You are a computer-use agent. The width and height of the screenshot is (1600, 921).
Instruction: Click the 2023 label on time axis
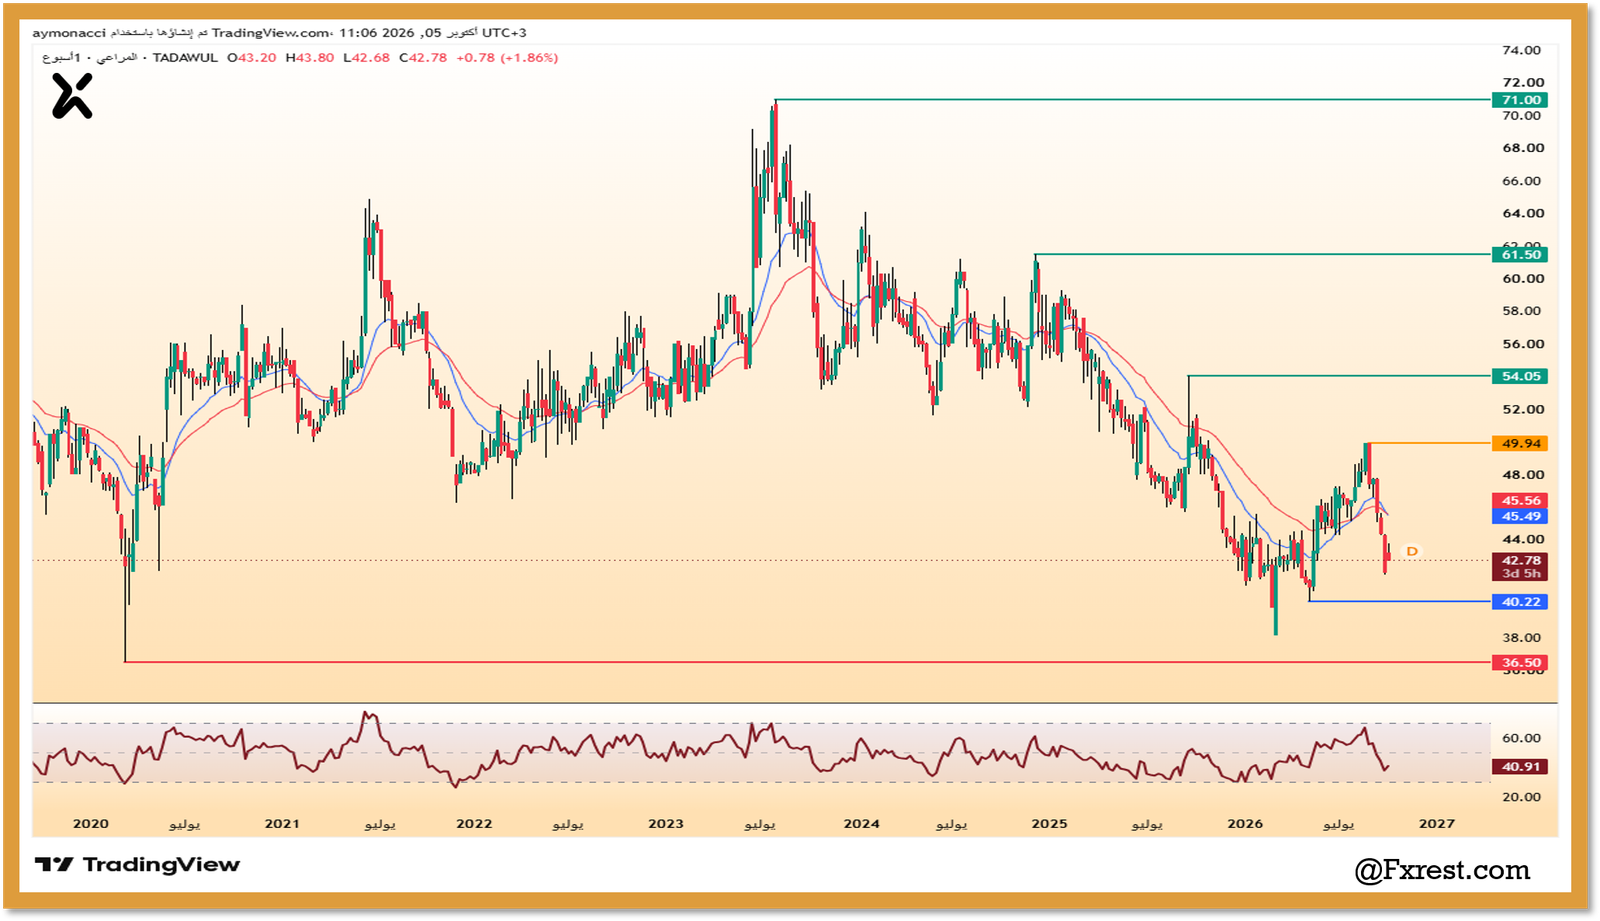click(666, 824)
